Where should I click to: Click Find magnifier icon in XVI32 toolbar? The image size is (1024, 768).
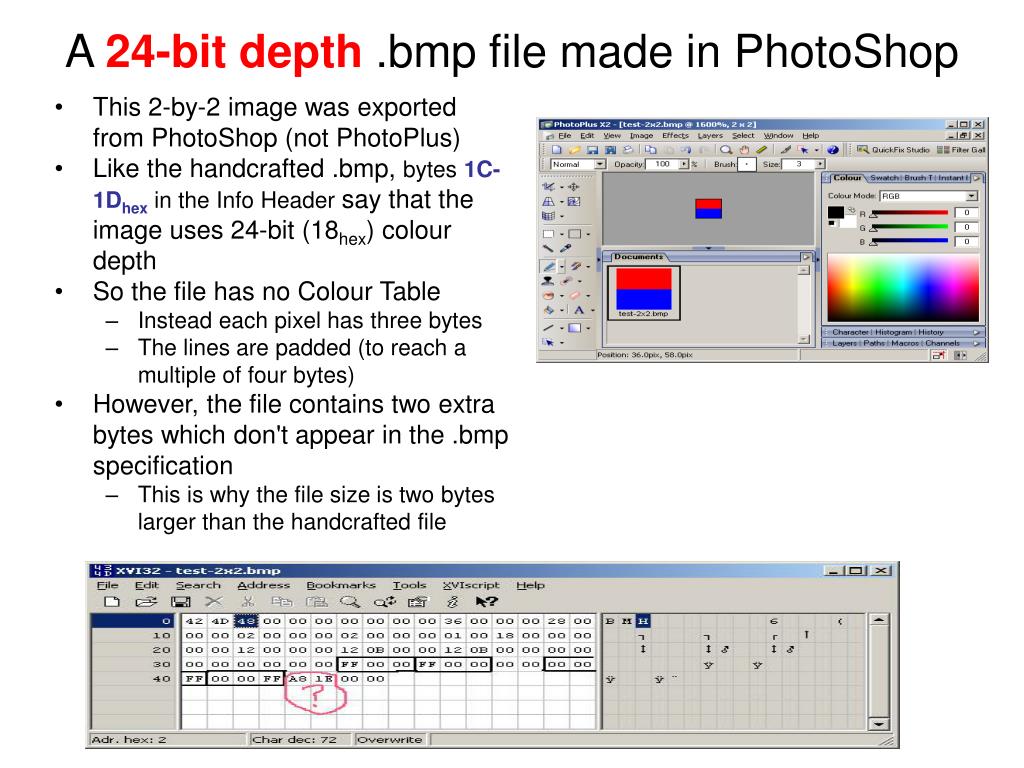pos(350,601)
